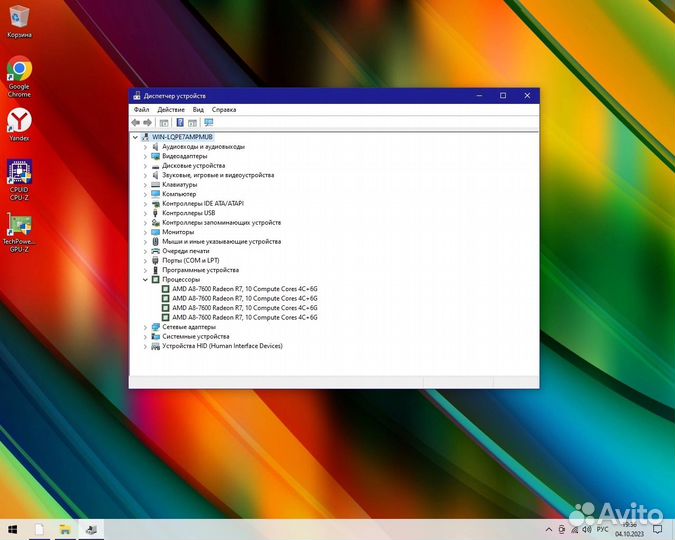Screen dimensions: 675x540
Task: Expand Звуковые, игровые и видеоустройства node
Action: [x=145, y=175]
